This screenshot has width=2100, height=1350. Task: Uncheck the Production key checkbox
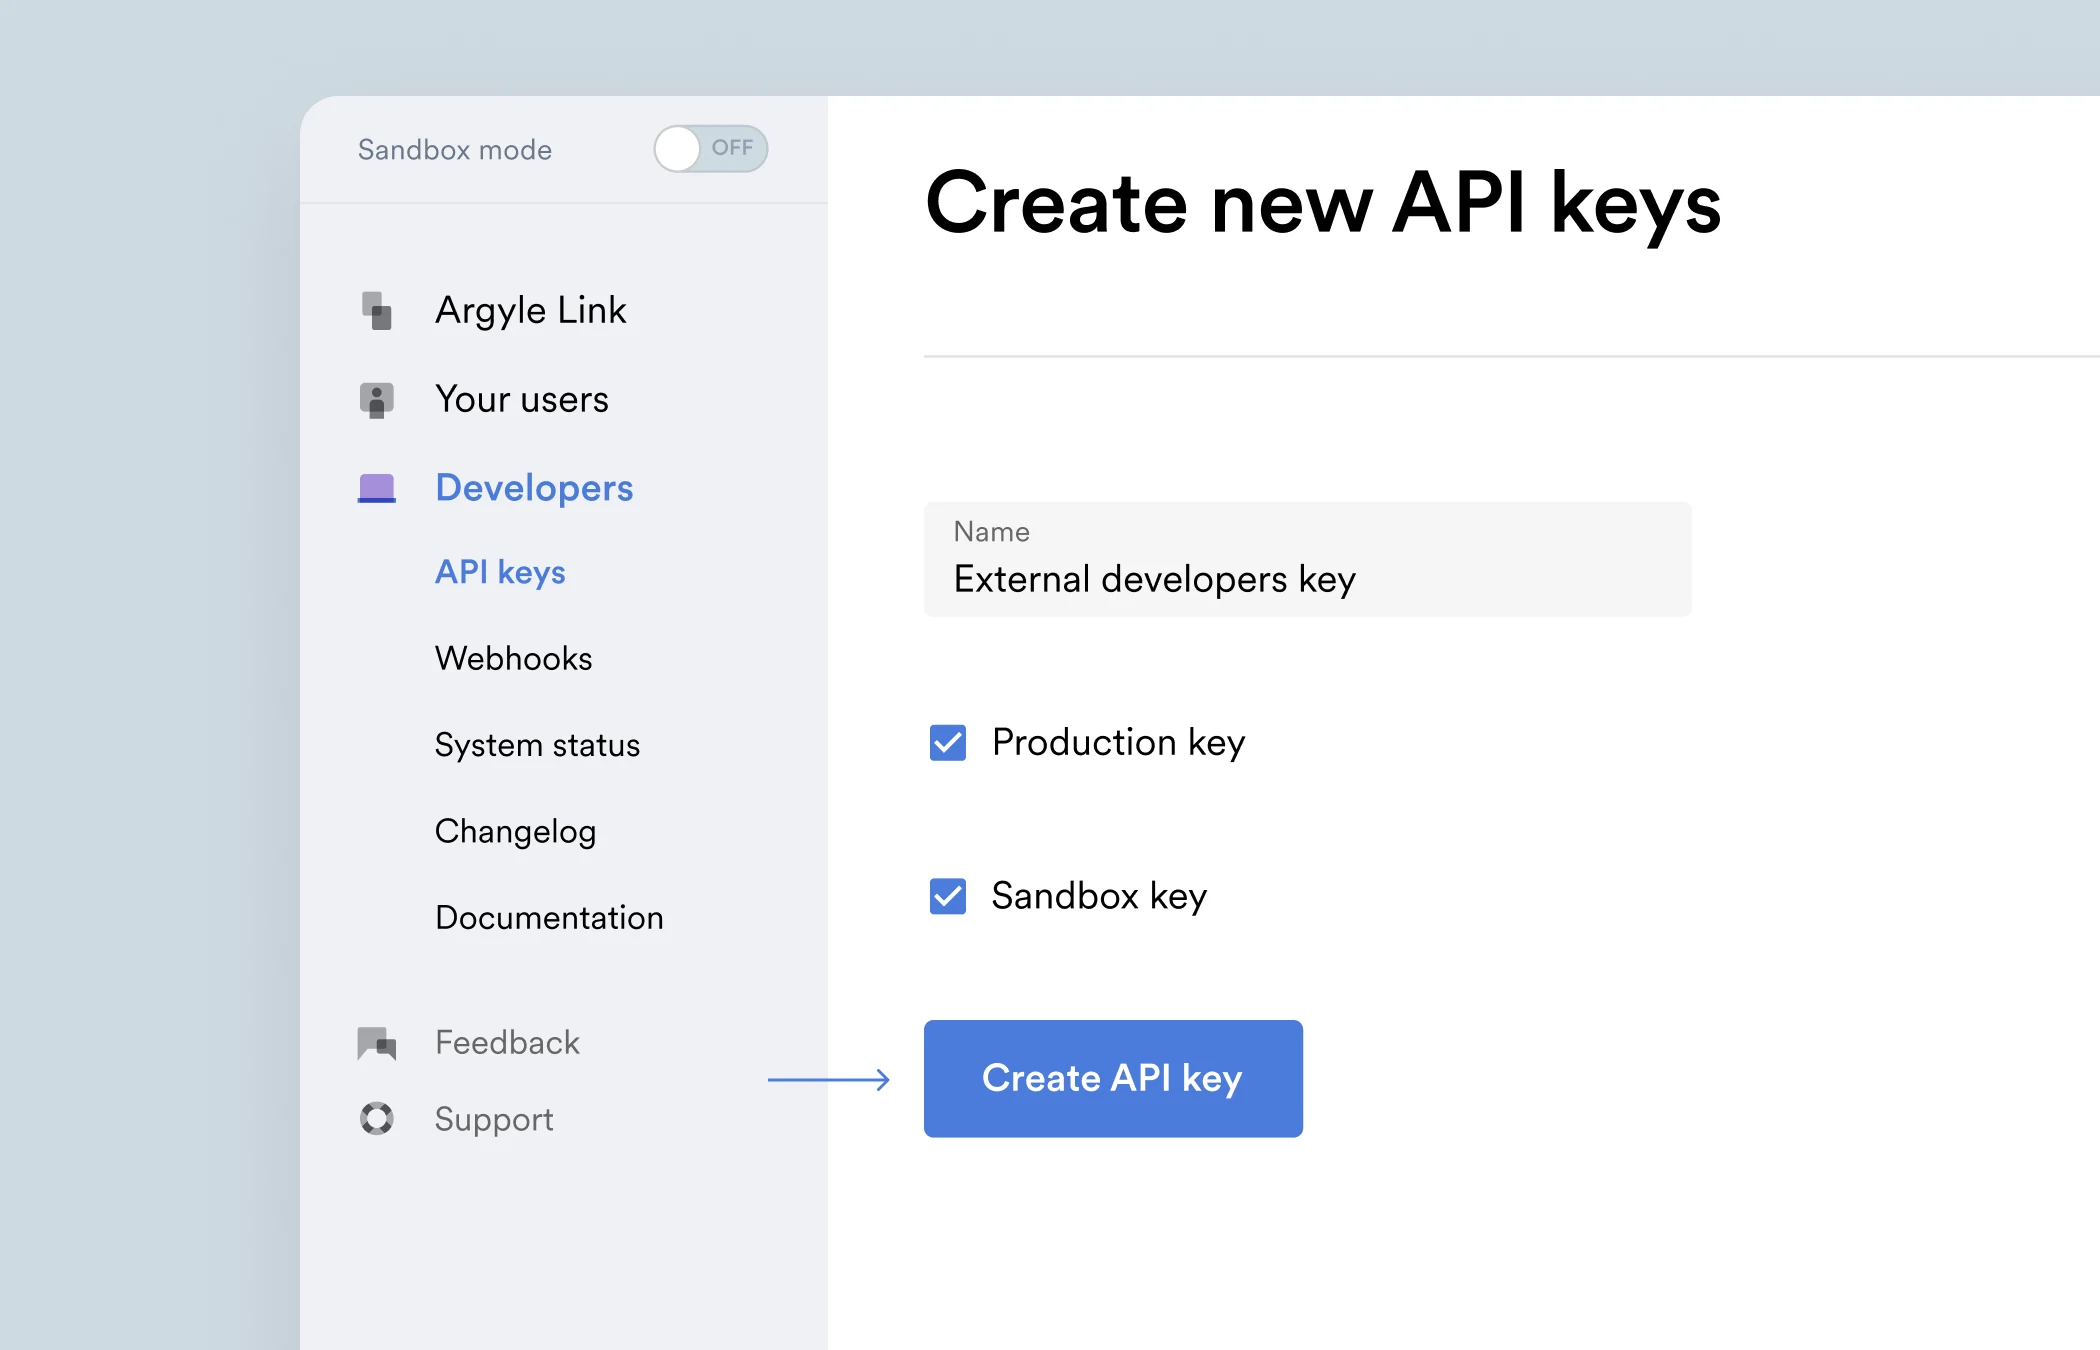click(x=948, y=743)
